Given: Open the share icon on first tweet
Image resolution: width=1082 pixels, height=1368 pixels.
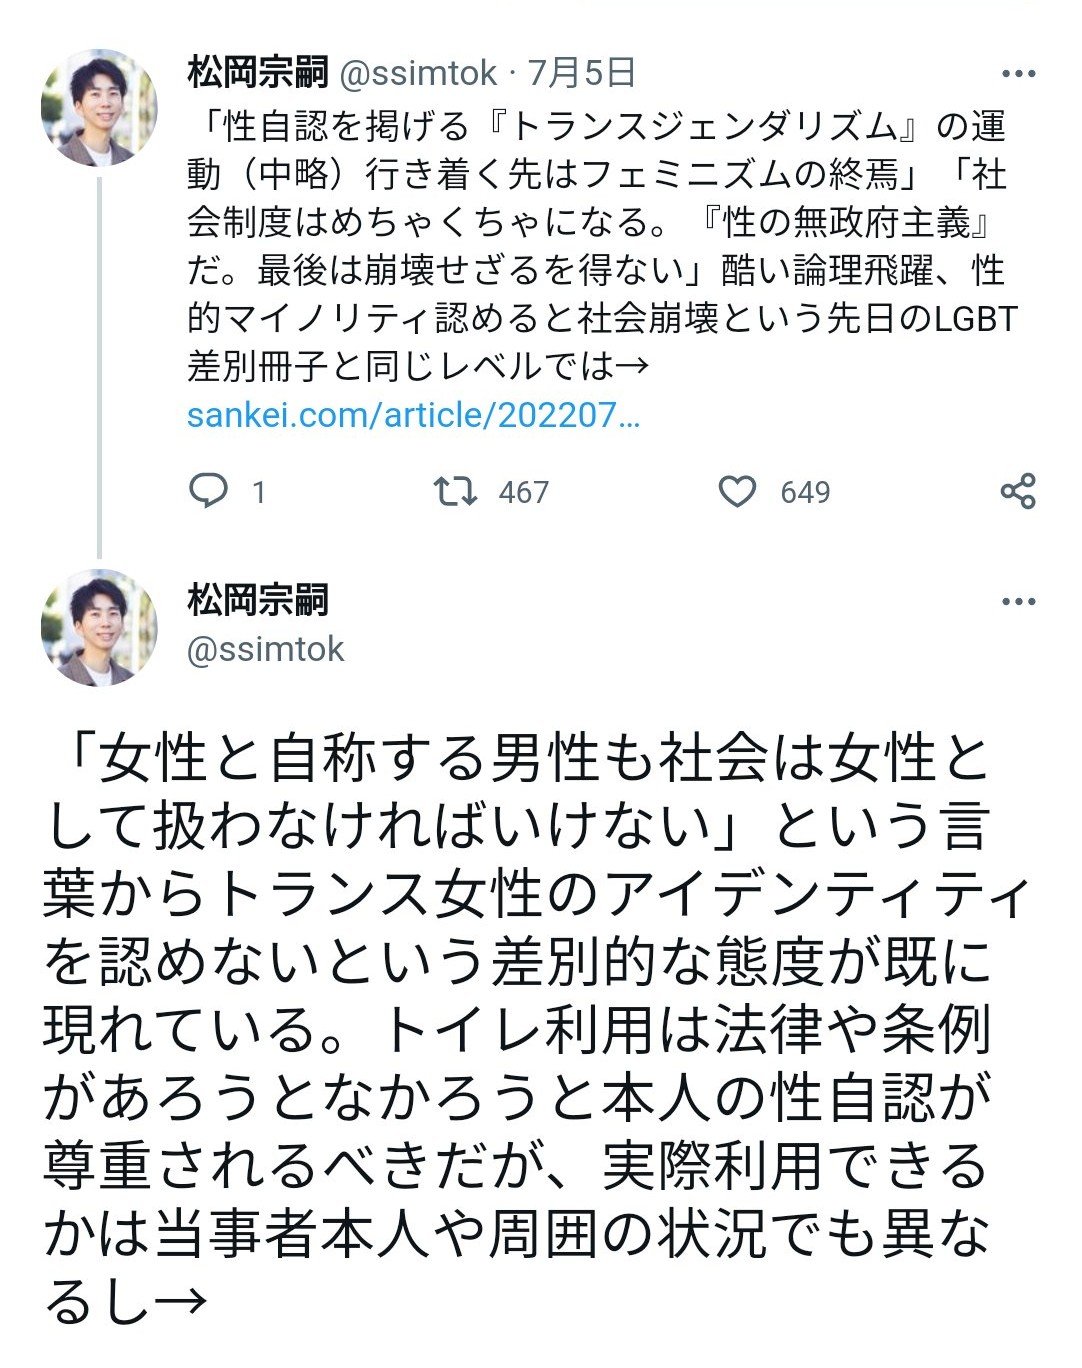Looking at the screenshot, I should [1018, 491].
